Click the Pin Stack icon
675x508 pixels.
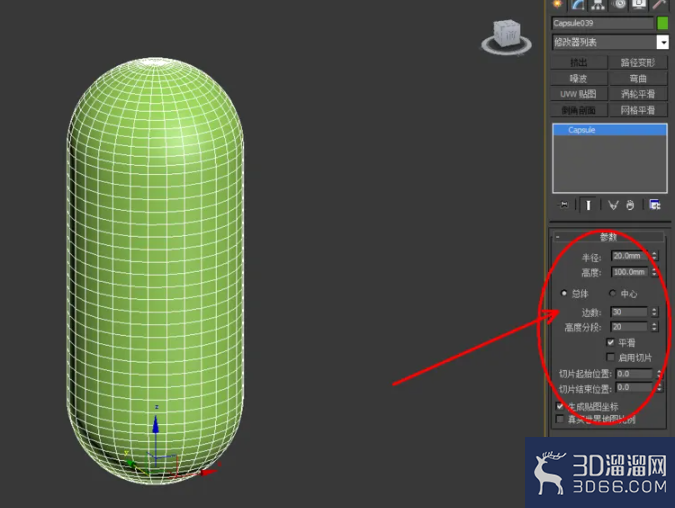564,205
